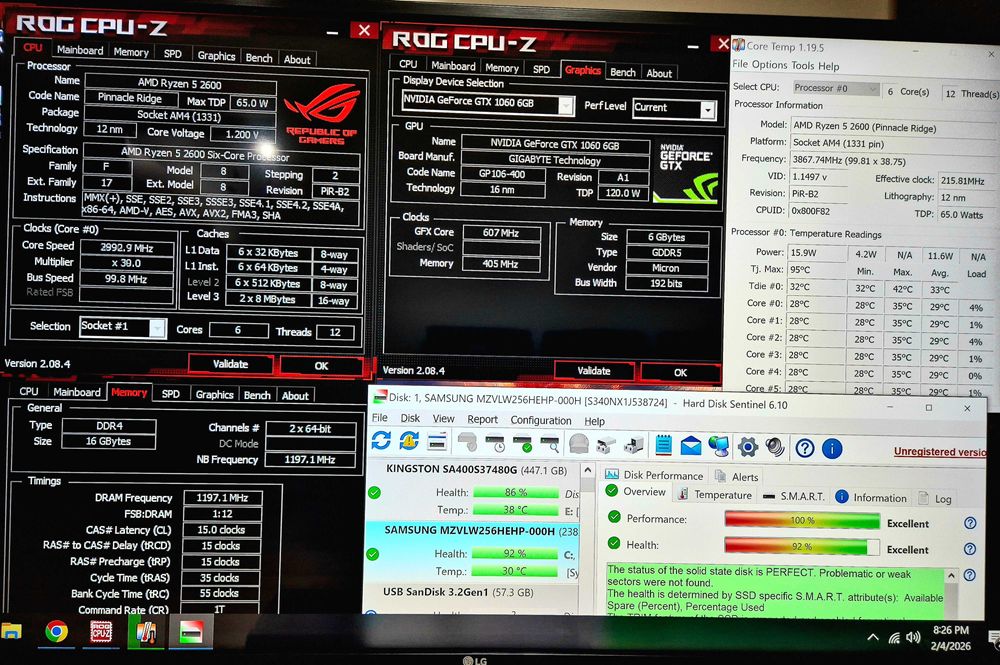Click the Hard Disk Sentinel taskbar icon
Viewport: 1000px width, 665px height.
pos(191,632)
